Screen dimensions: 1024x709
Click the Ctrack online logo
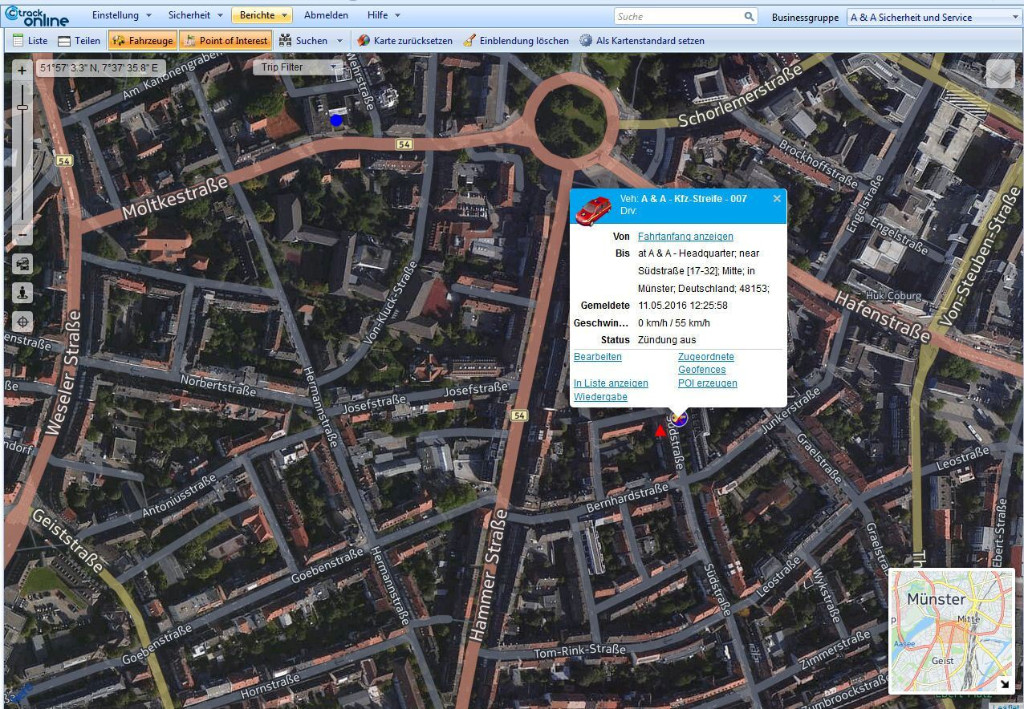click(36, 16)
